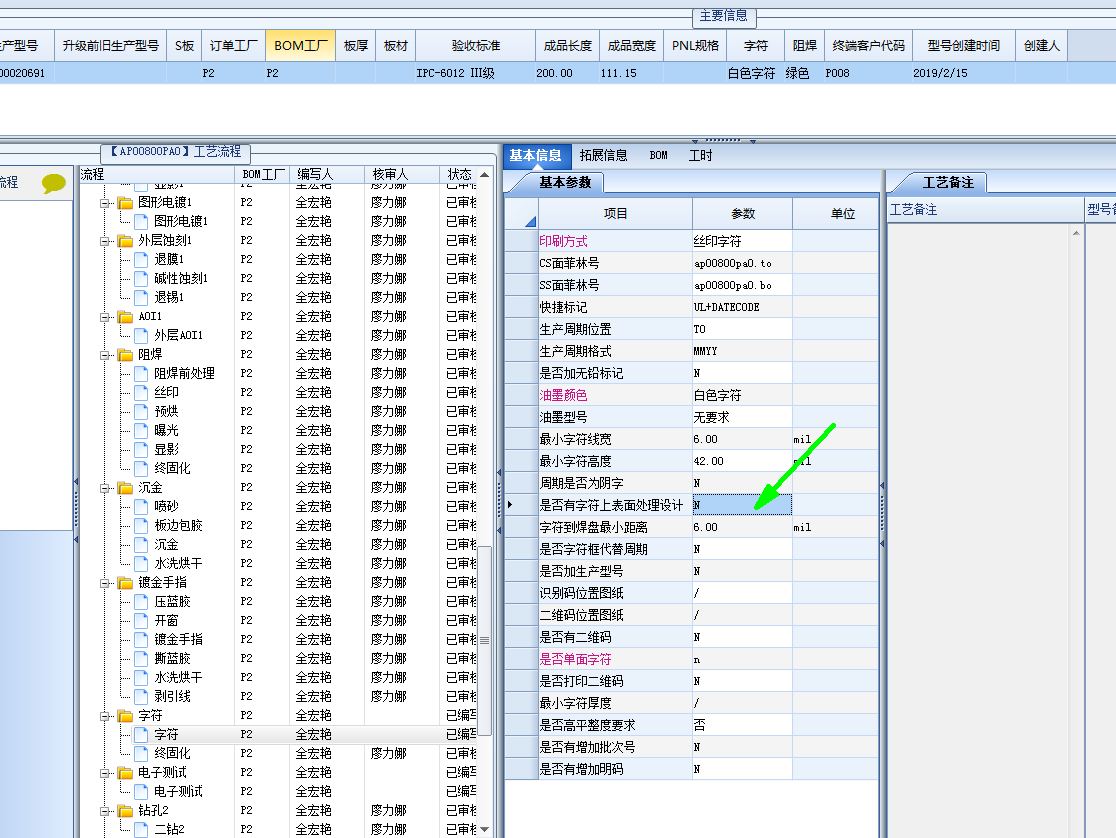
Task: Click the document icon beside 外层AOI1
Action: (x=142, y=335)
